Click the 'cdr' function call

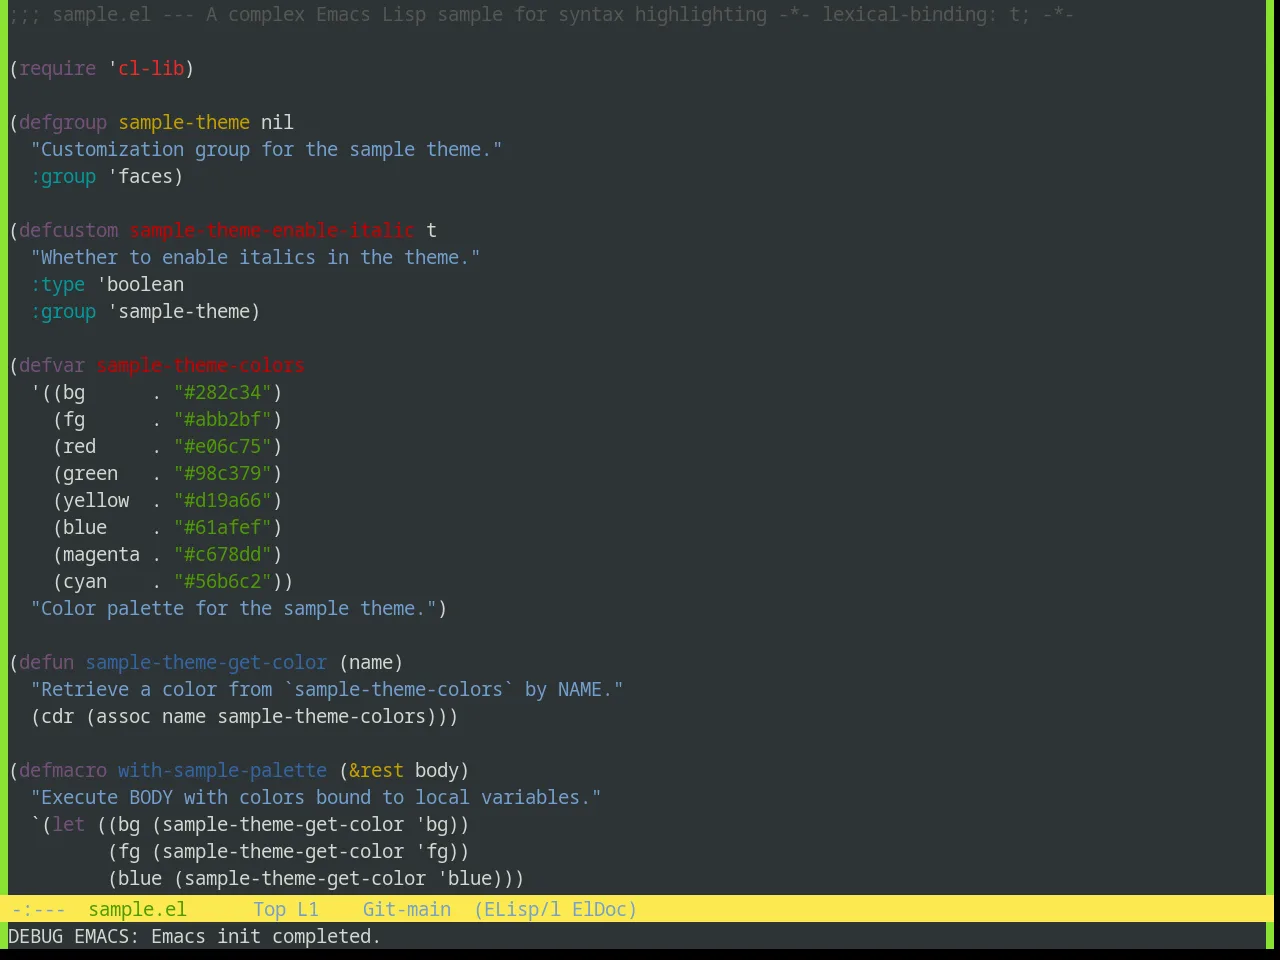click(57, 716)
